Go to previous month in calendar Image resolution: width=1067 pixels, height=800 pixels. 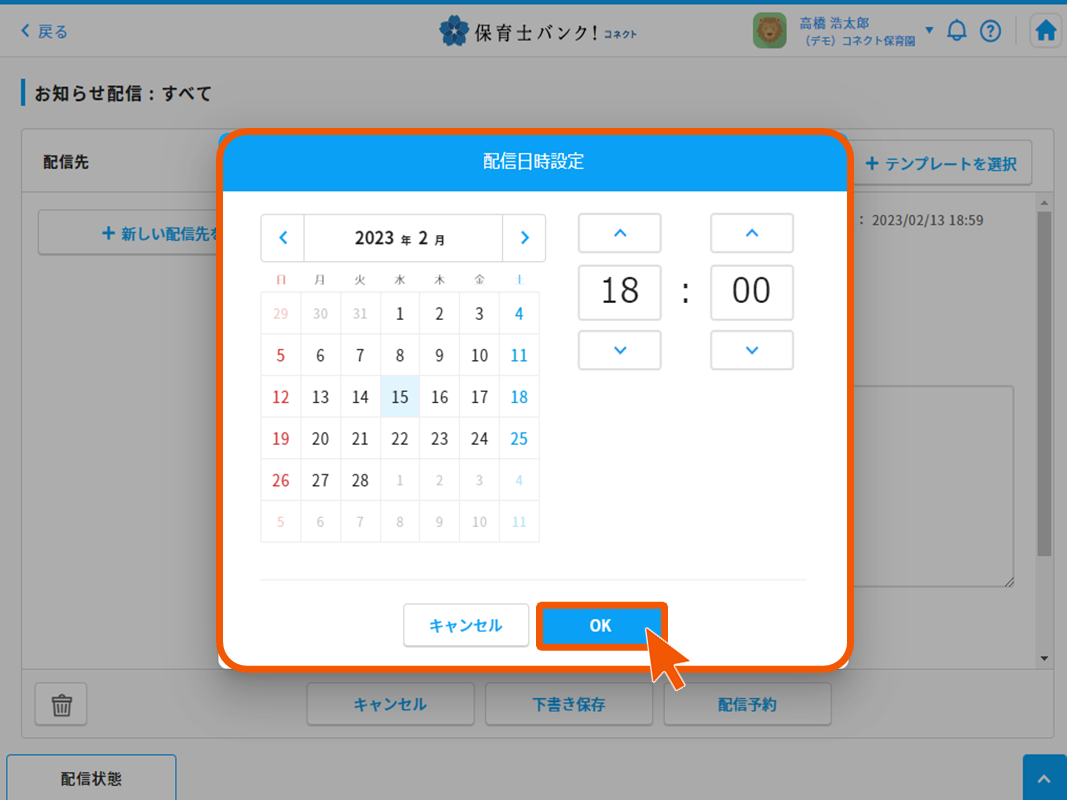point(283,238)
